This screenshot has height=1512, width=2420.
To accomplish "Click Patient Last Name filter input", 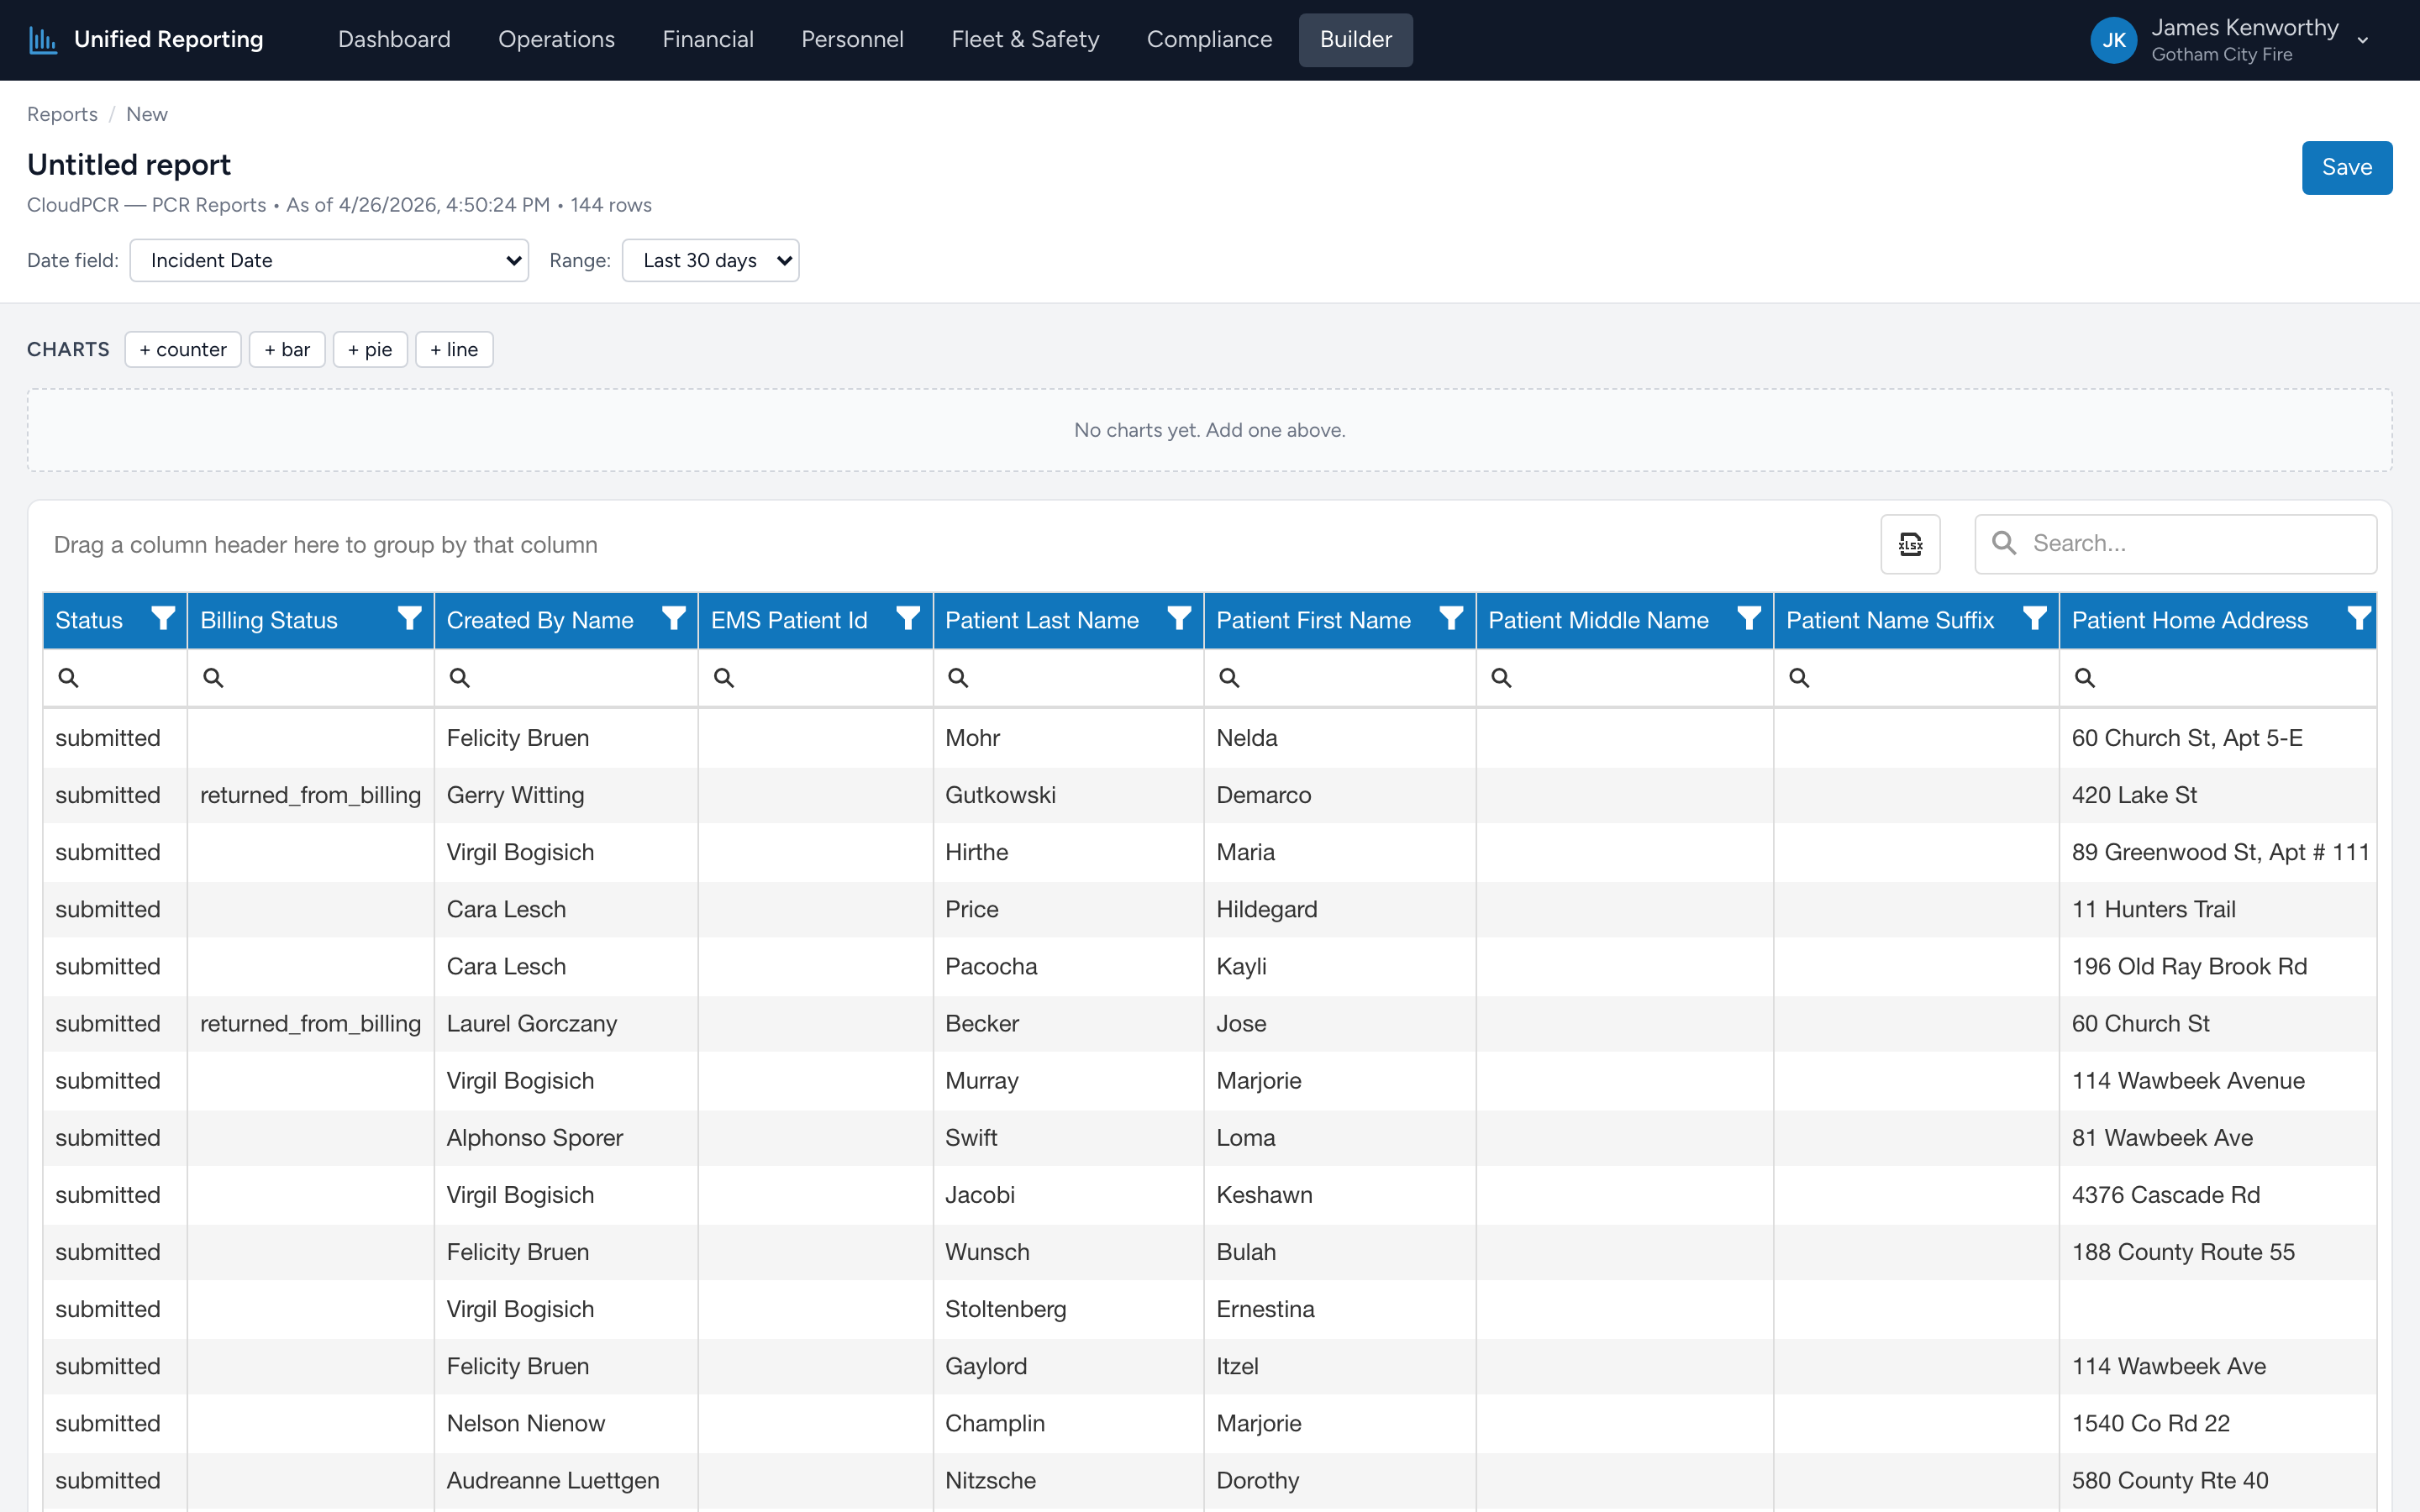I will tap(1068, 678).
